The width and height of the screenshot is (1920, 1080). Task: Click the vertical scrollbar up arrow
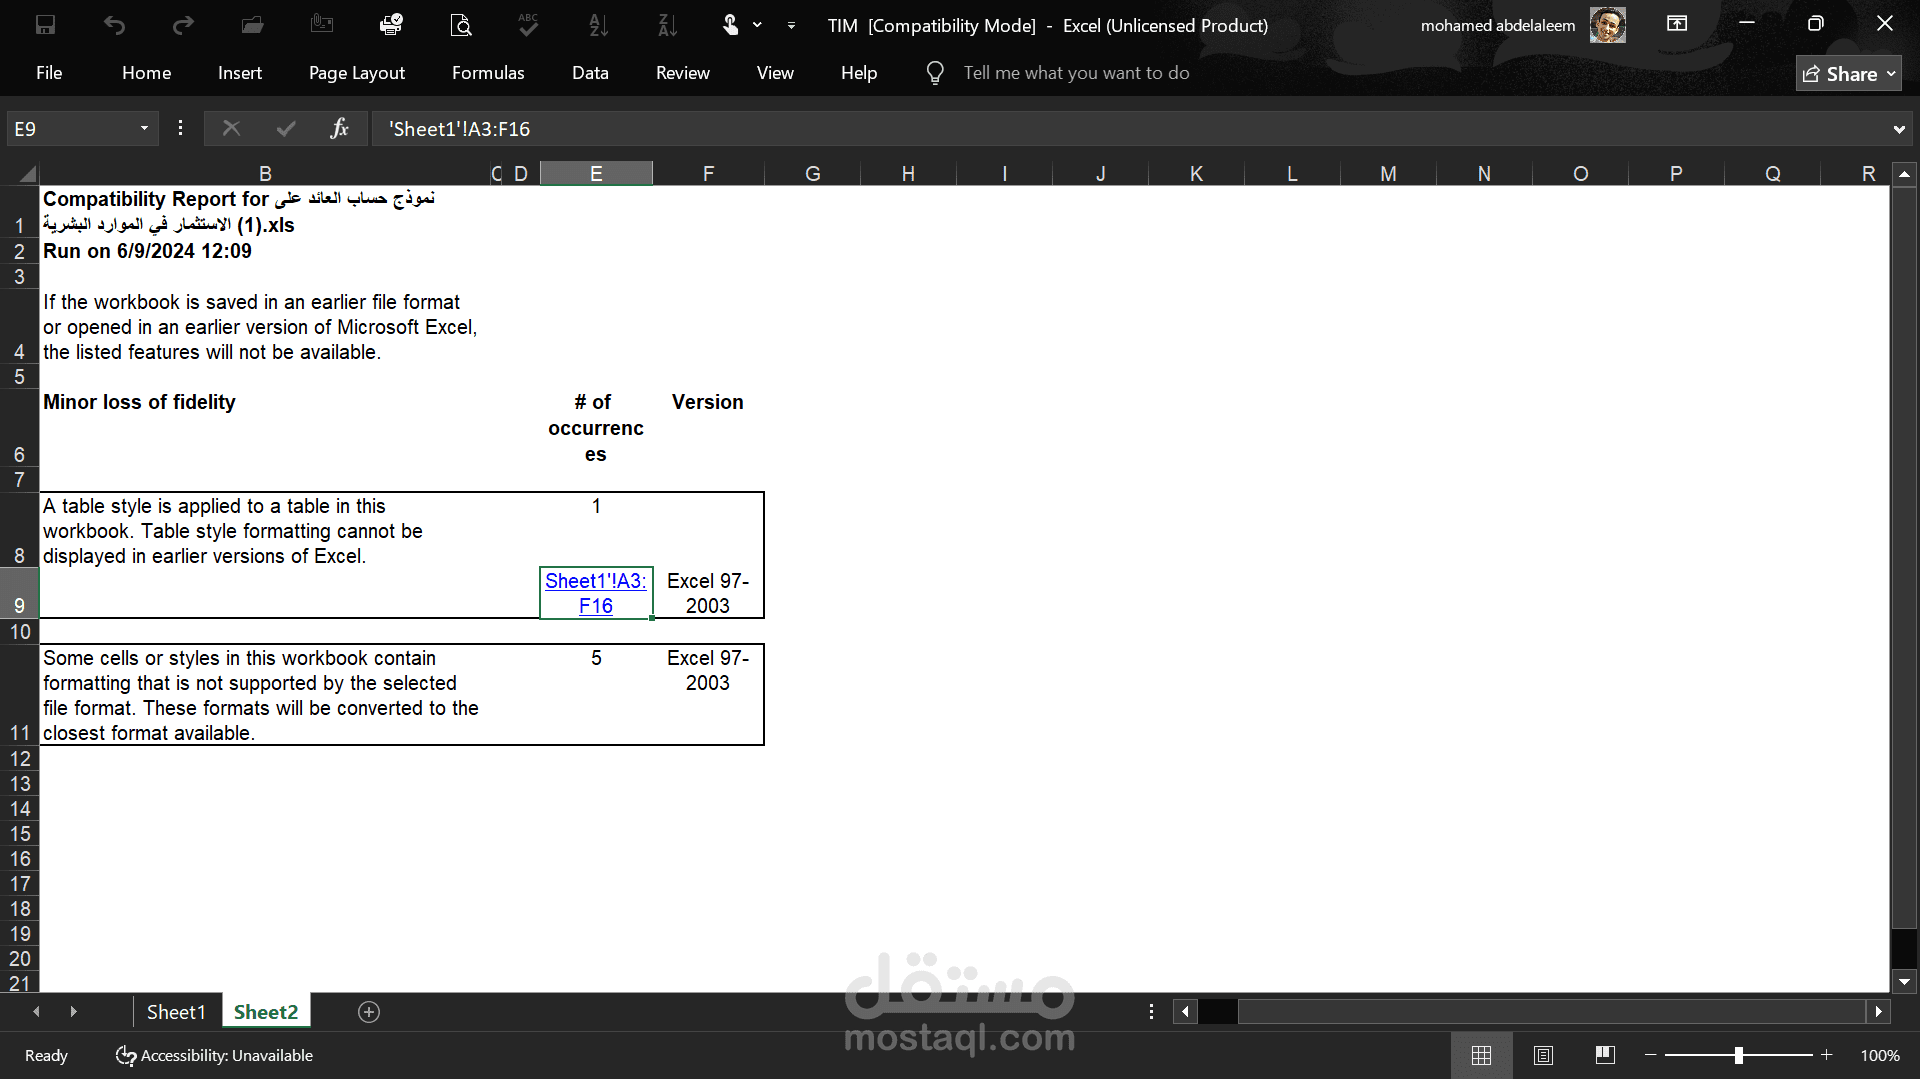coord(1905,174)
